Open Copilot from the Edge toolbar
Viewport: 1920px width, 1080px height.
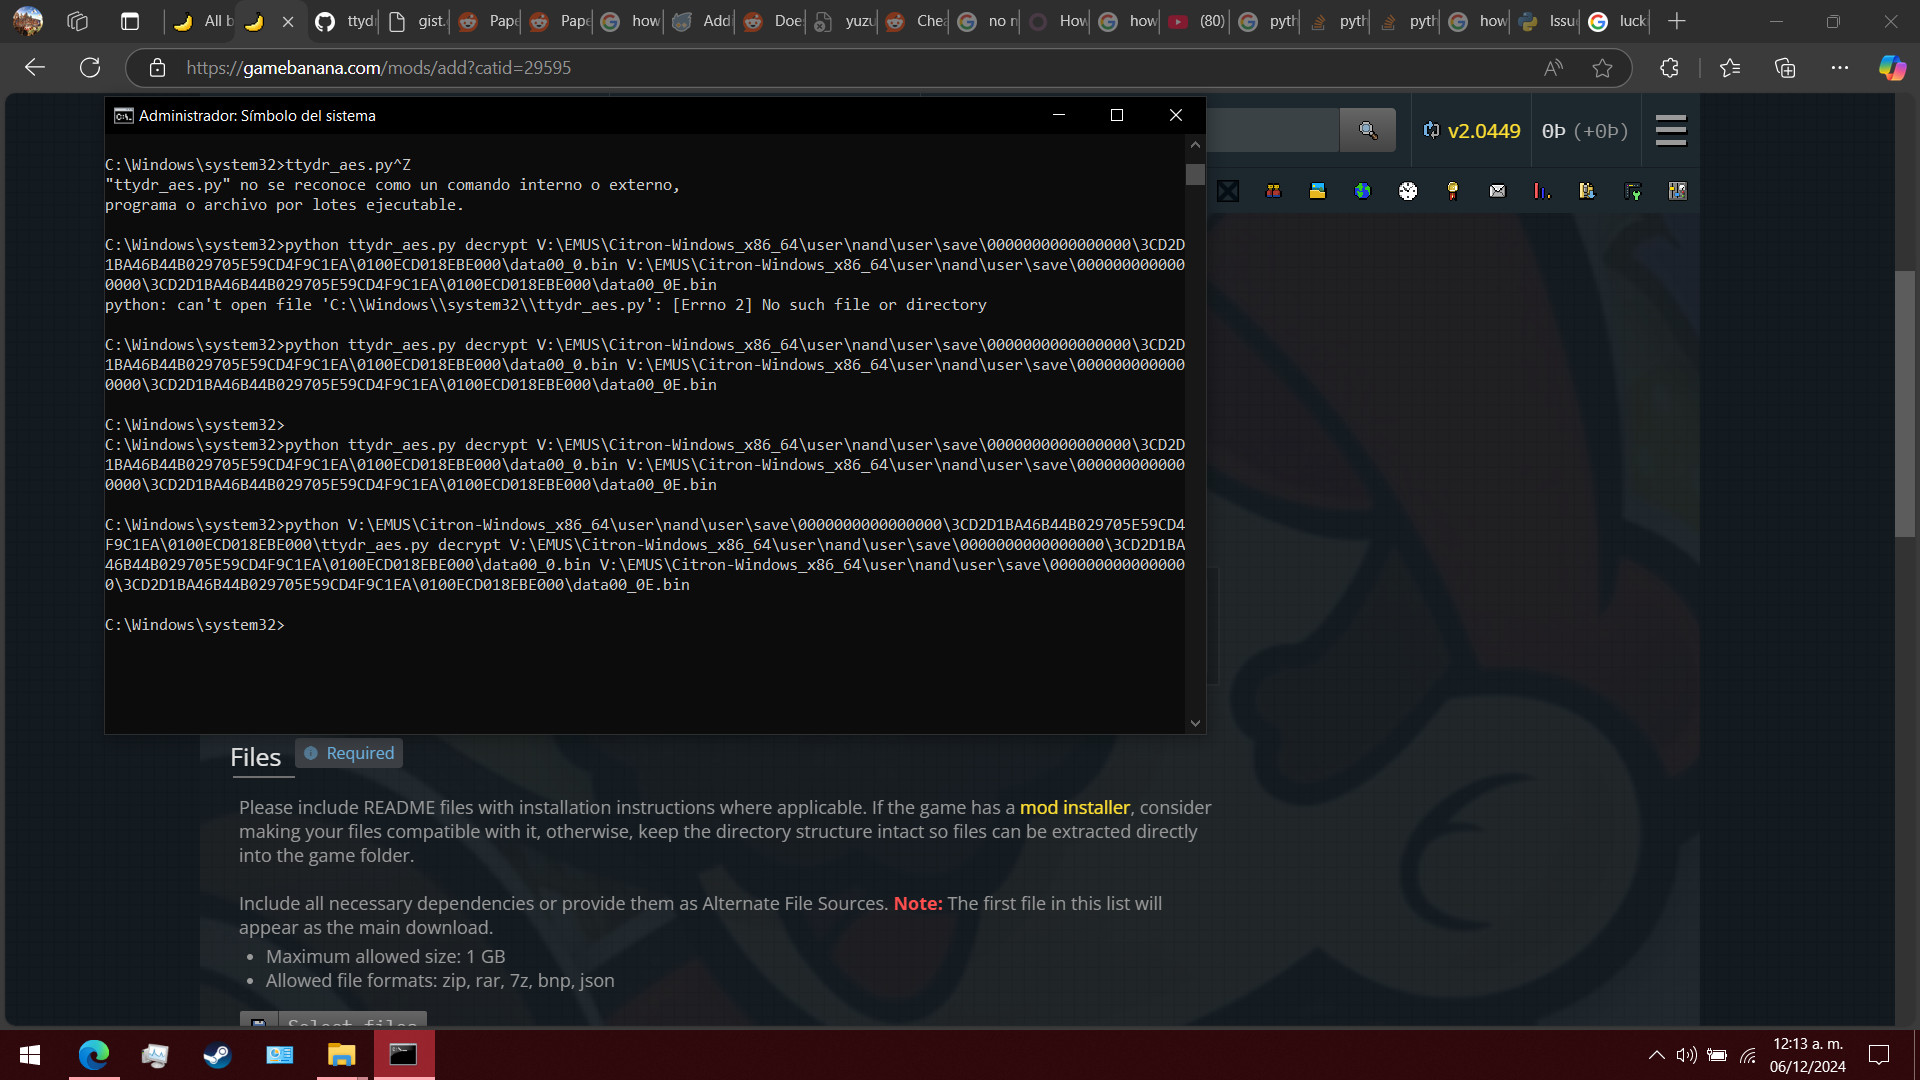[1891, 67]
